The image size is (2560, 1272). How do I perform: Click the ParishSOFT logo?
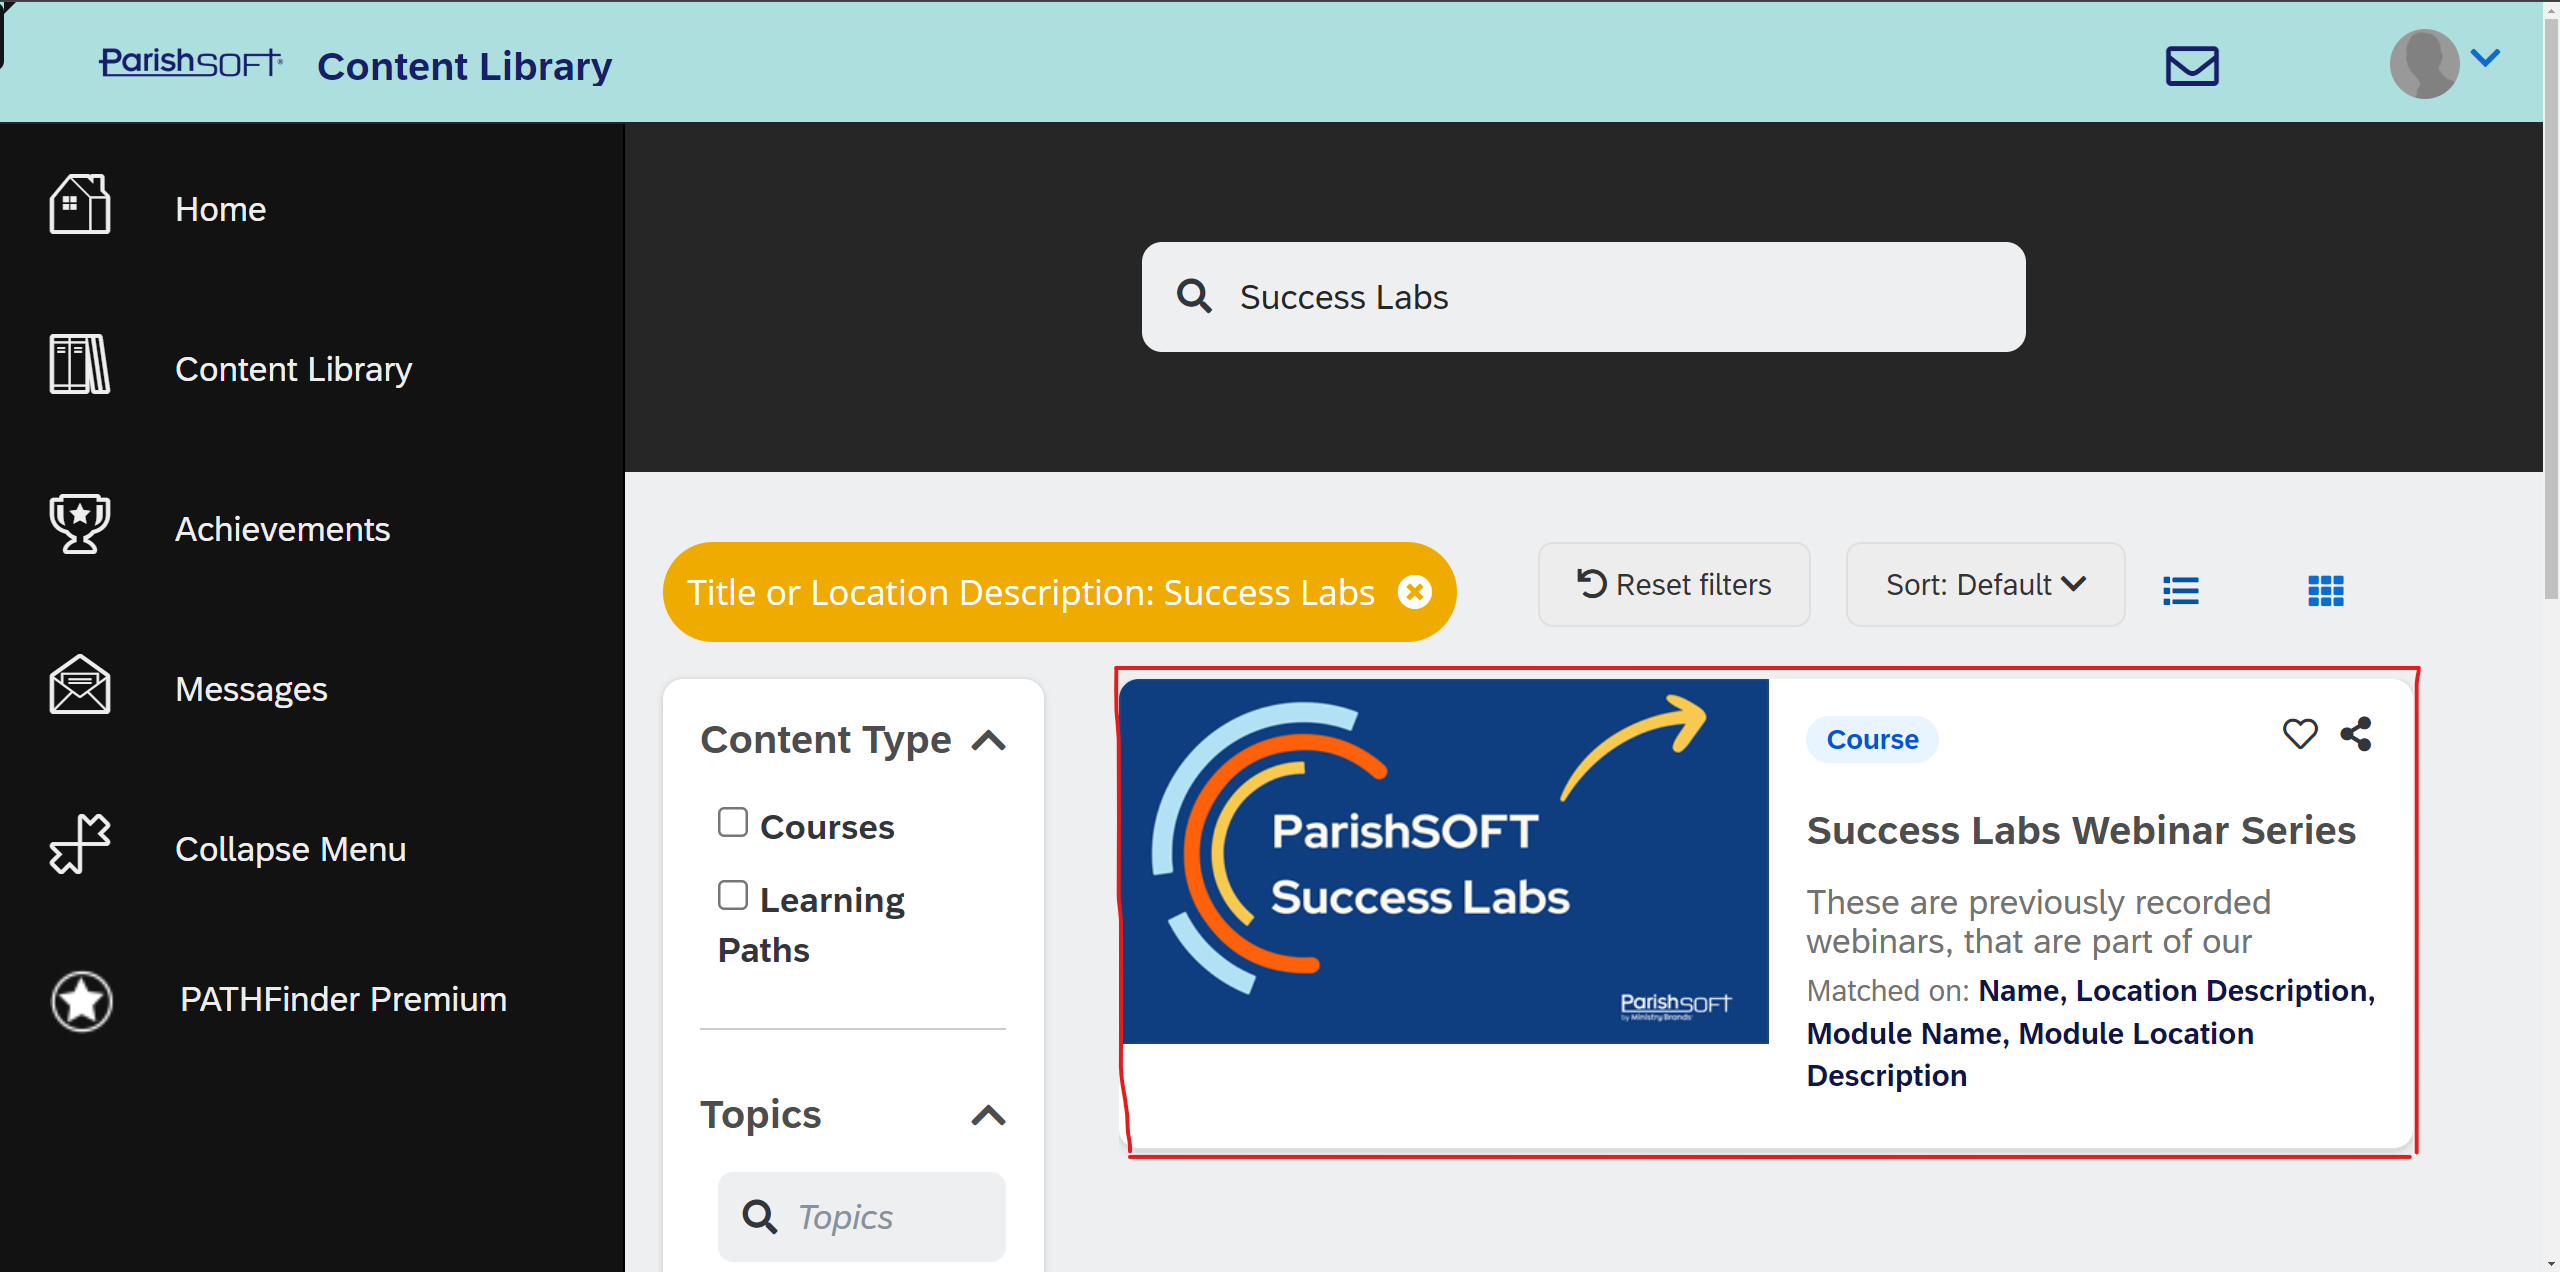[x=191, y=62]
